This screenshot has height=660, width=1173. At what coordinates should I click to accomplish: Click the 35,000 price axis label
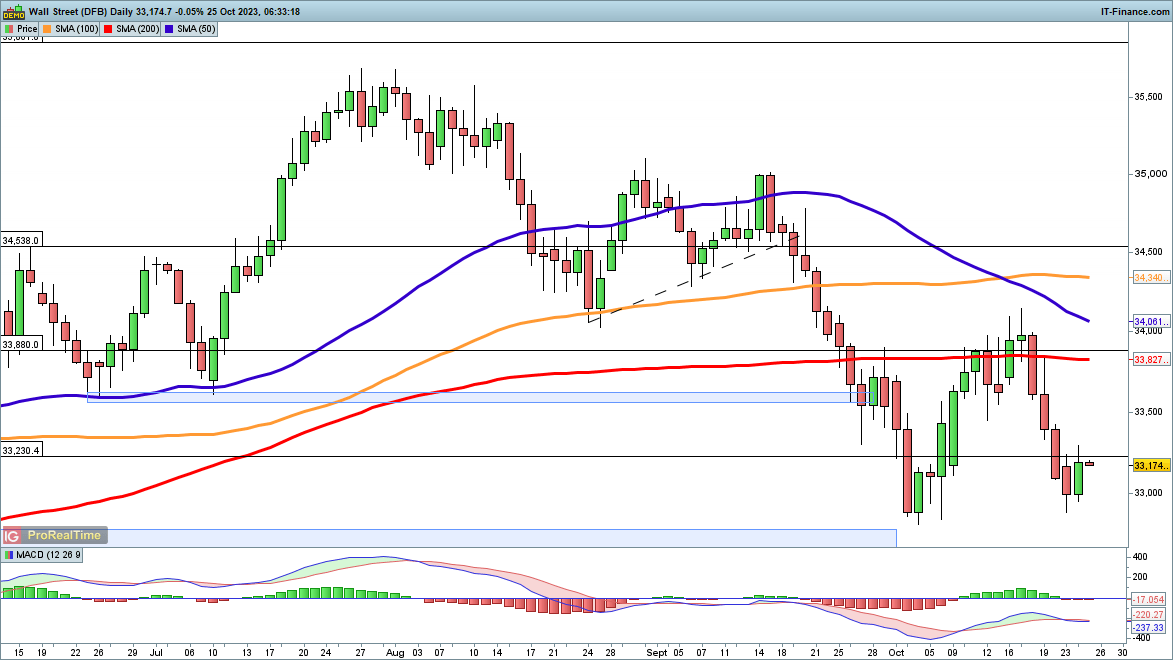click(1151, 174)
